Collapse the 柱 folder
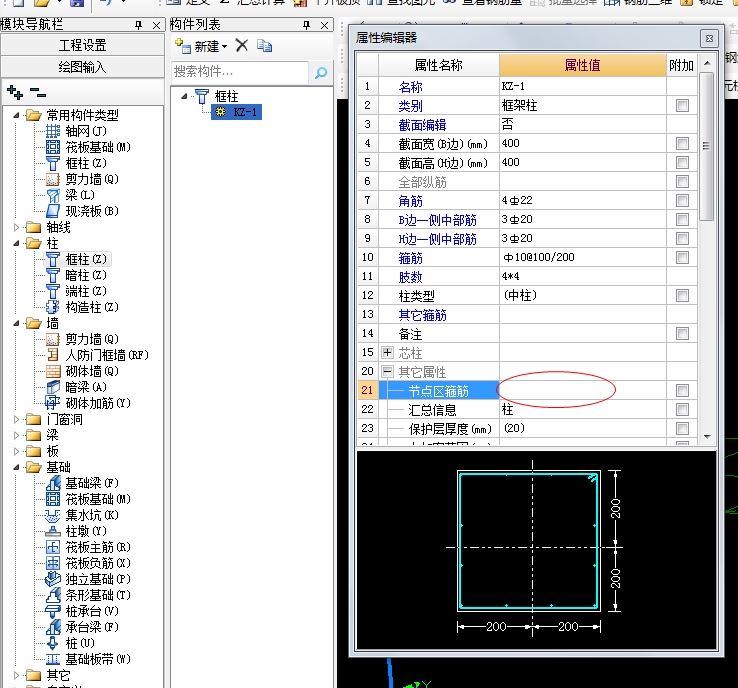The image size is (738, 688). click(x=16, y=243)
